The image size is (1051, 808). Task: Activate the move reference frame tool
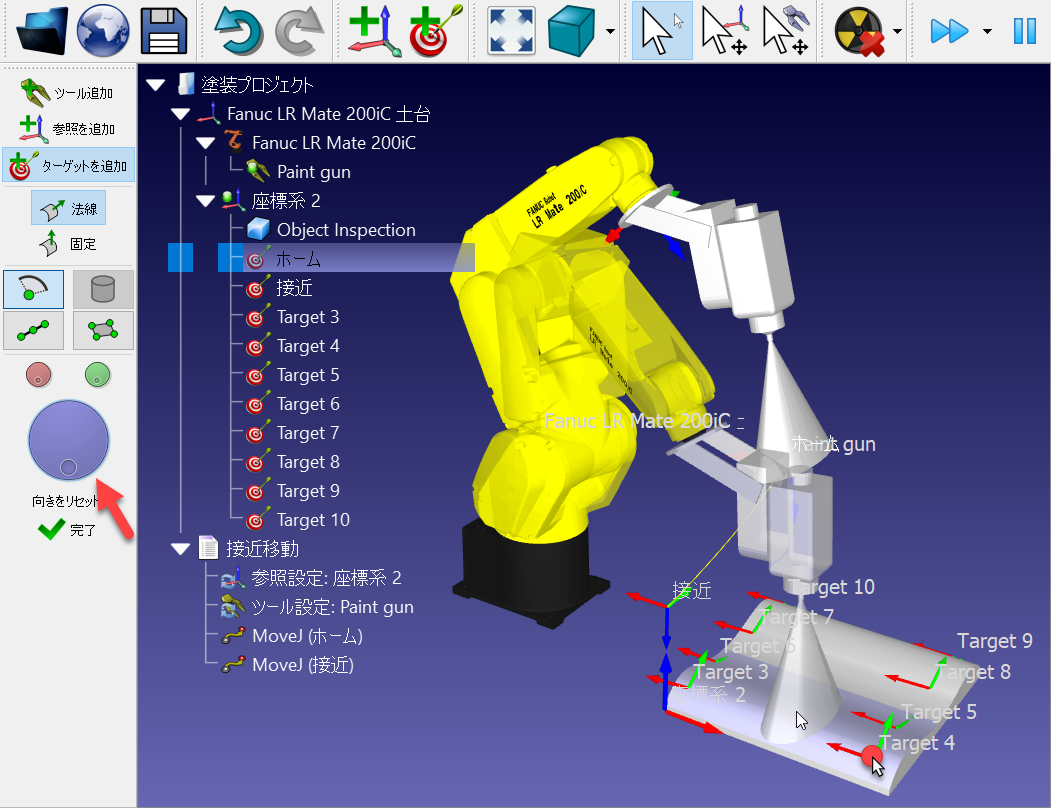pyautogui.click(x=725, y=31)
